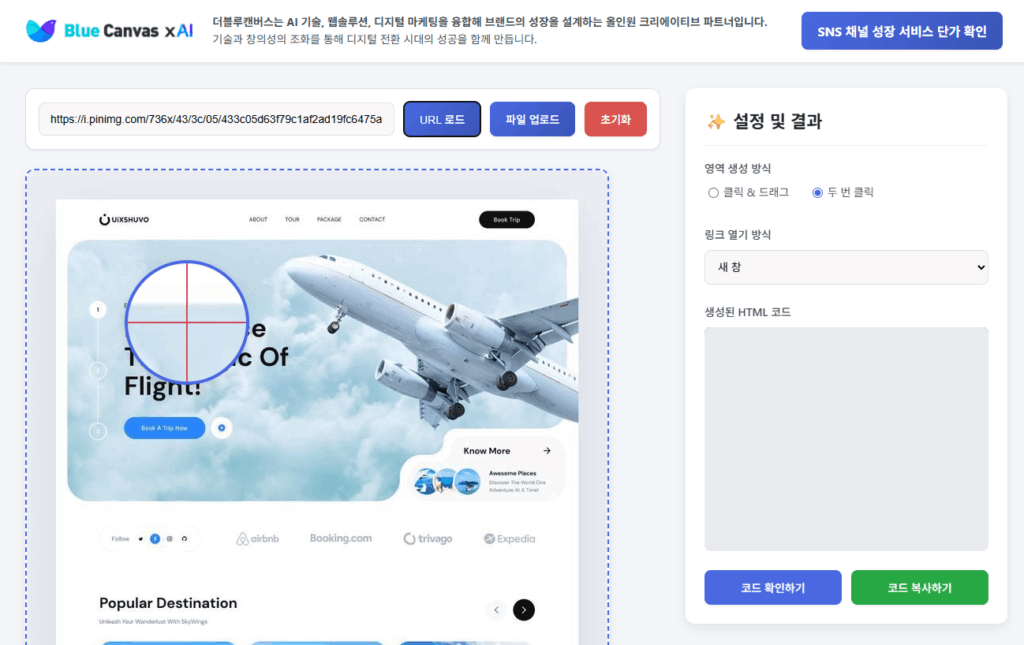Click the green 코드 복사하기 button

(920, 588)
